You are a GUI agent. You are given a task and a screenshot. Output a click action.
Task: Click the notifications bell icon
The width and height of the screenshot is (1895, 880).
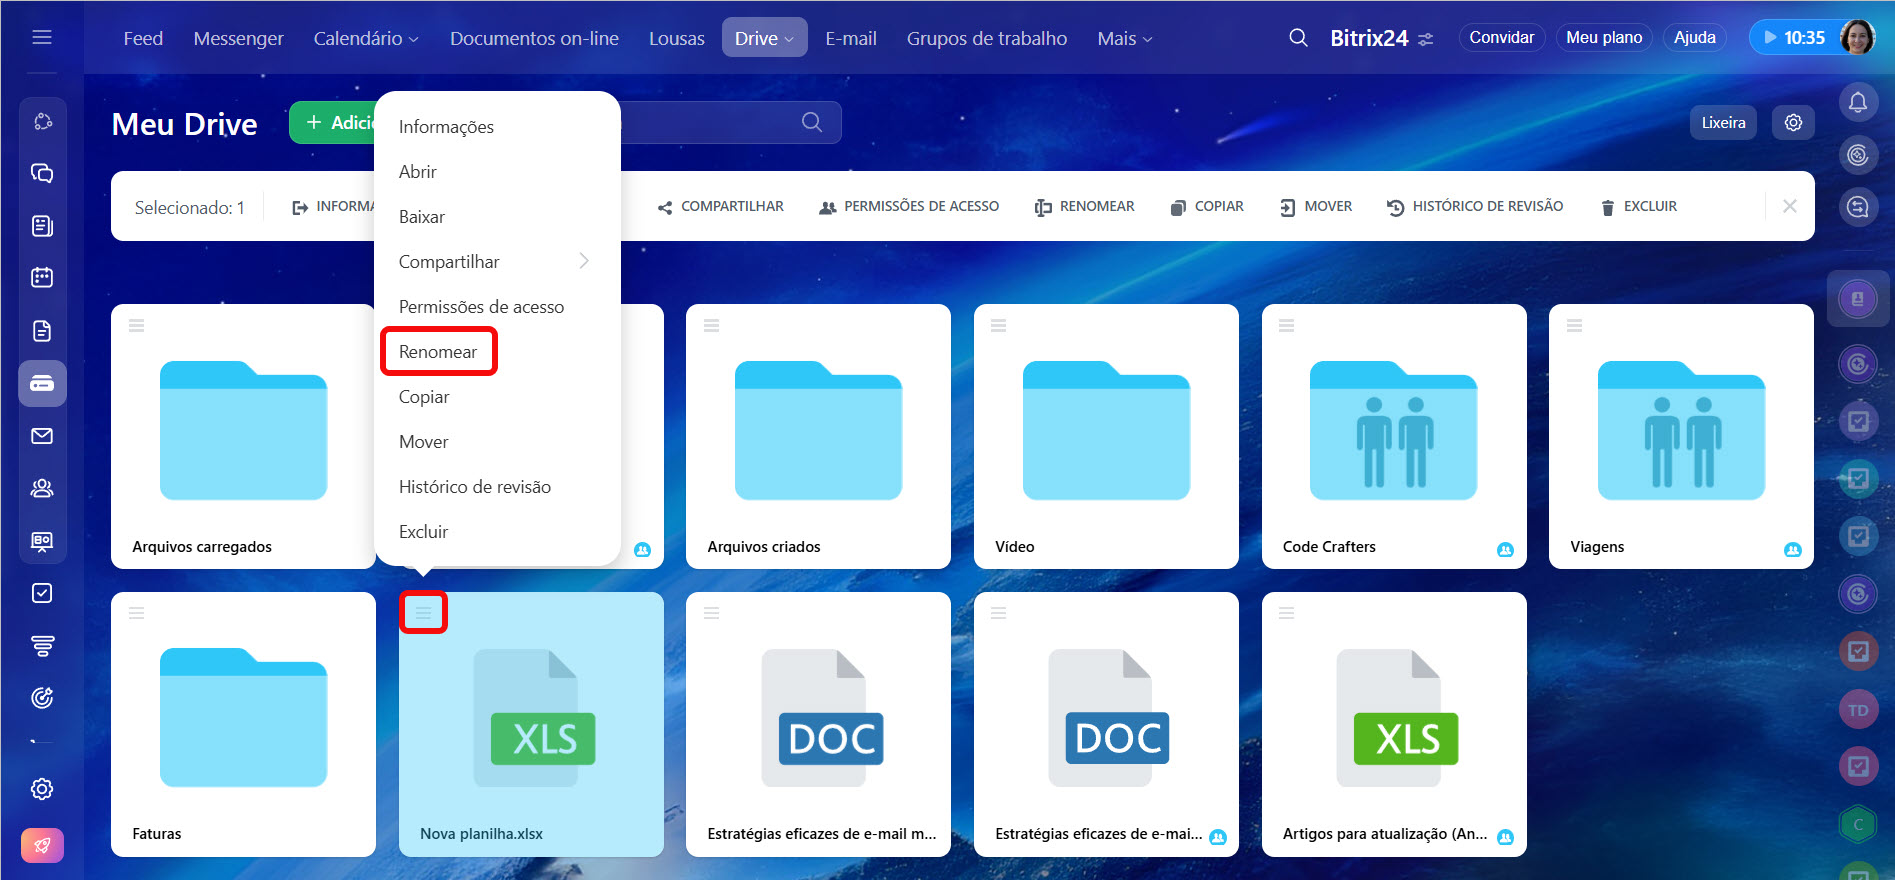click(x=1857, y=102)
